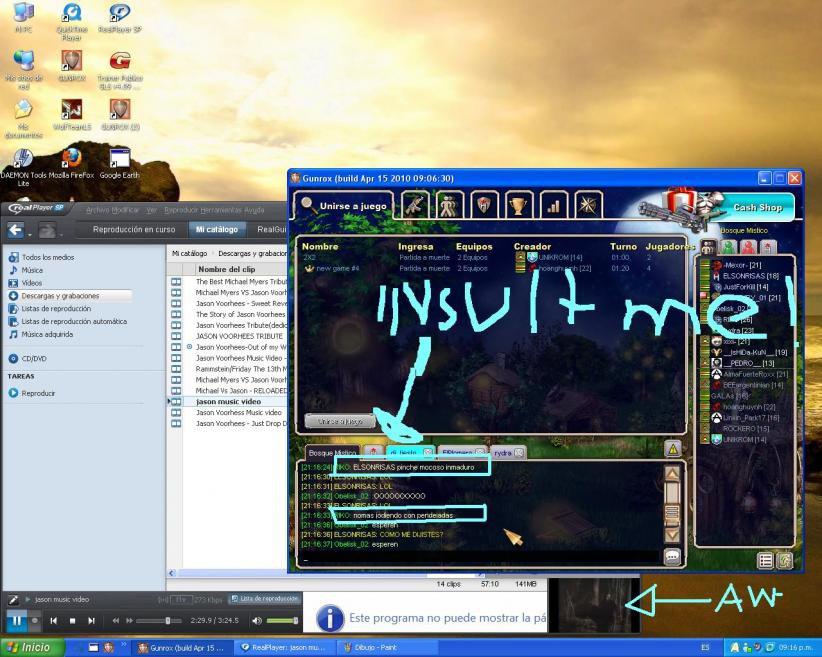The height and width of the screenshot is (657, 822).
Task: Click the Cash Shop button
Action: 758,207
